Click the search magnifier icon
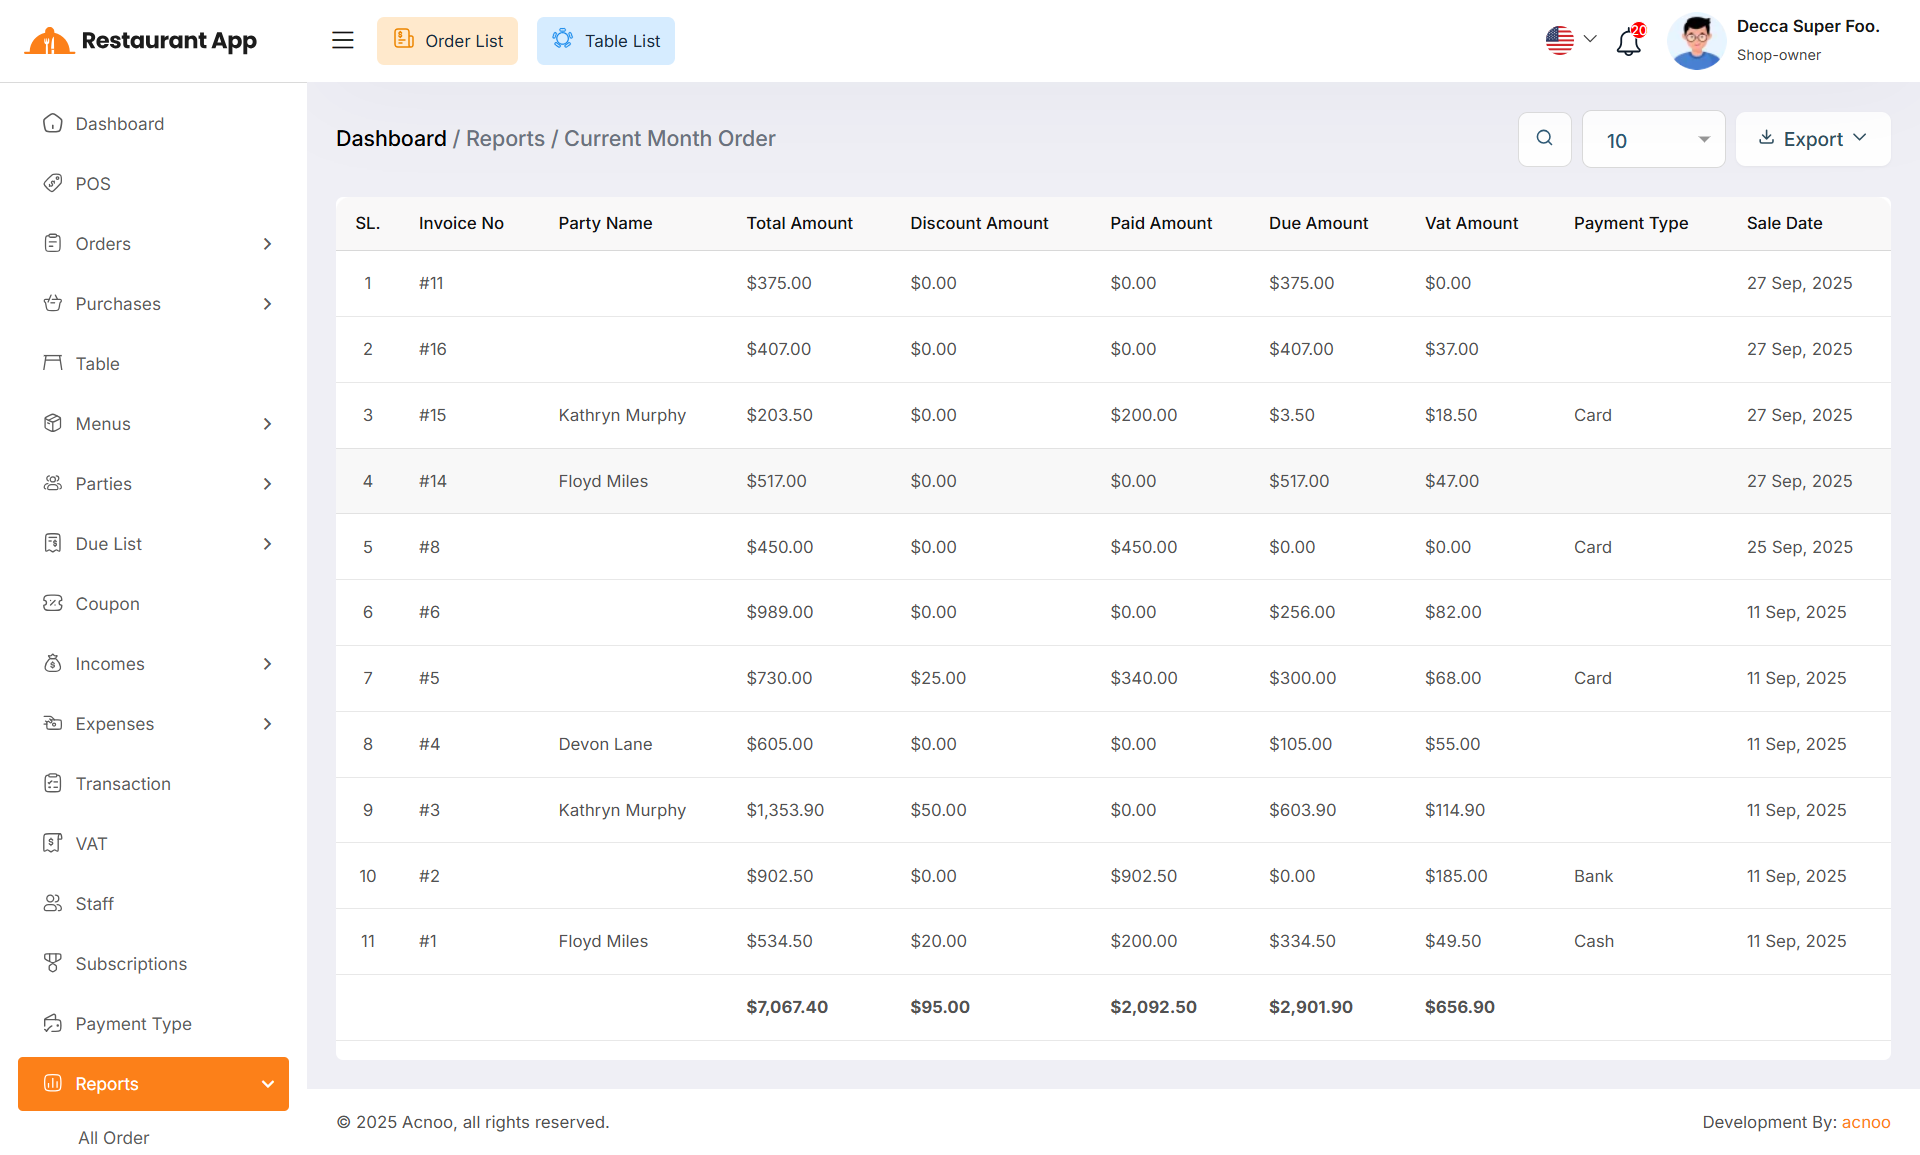This screenshot has width=1920, height=1155. click(1544, 139)
